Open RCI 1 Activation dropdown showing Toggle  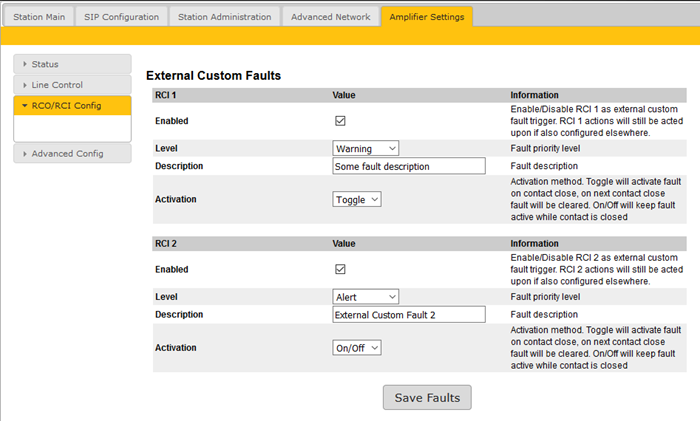357,199
